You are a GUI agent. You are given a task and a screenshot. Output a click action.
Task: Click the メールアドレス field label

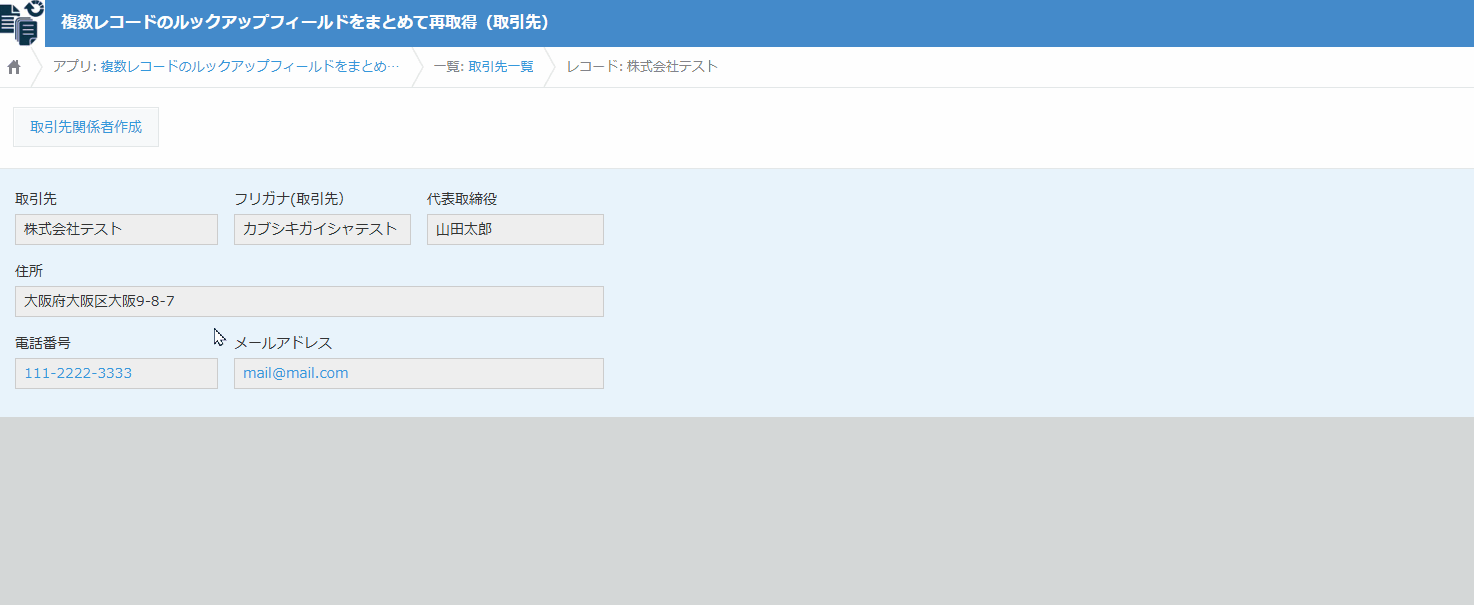point(283,343)
